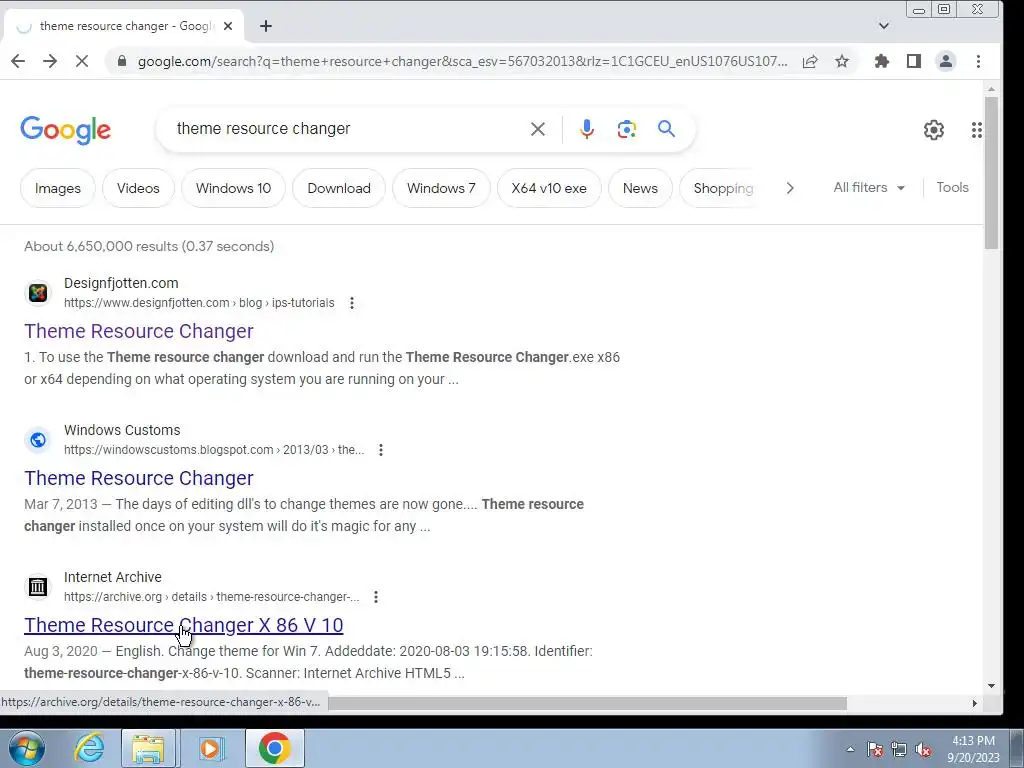Search by image with Google Lens
The image size is (1024, 768).
click(626, 129)
